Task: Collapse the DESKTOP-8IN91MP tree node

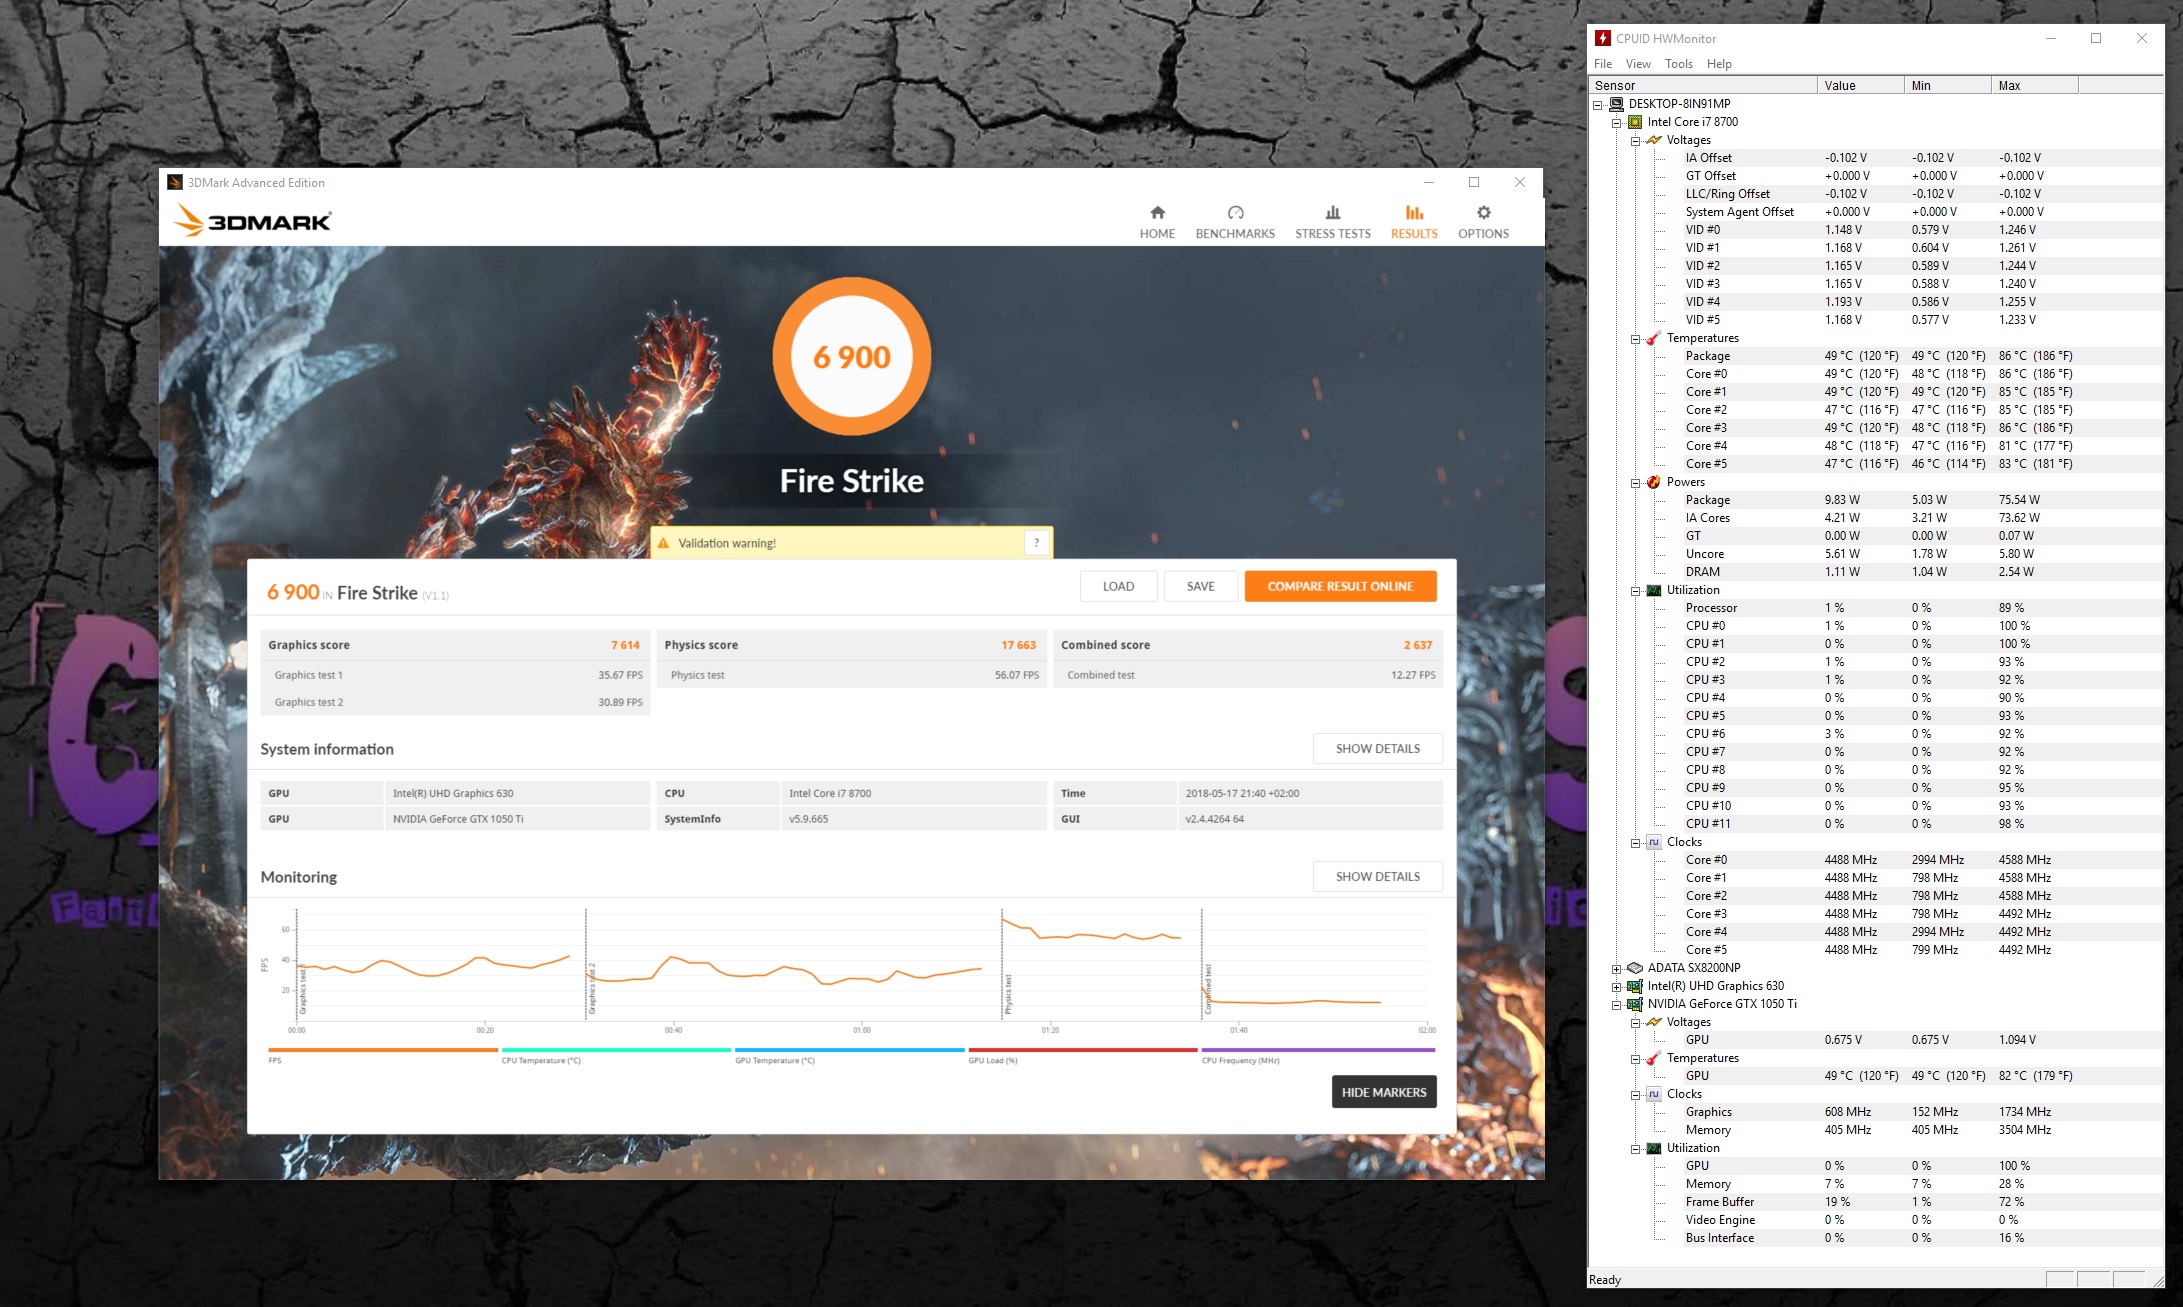Action: pyautogui.click(x=1597, y=104)
